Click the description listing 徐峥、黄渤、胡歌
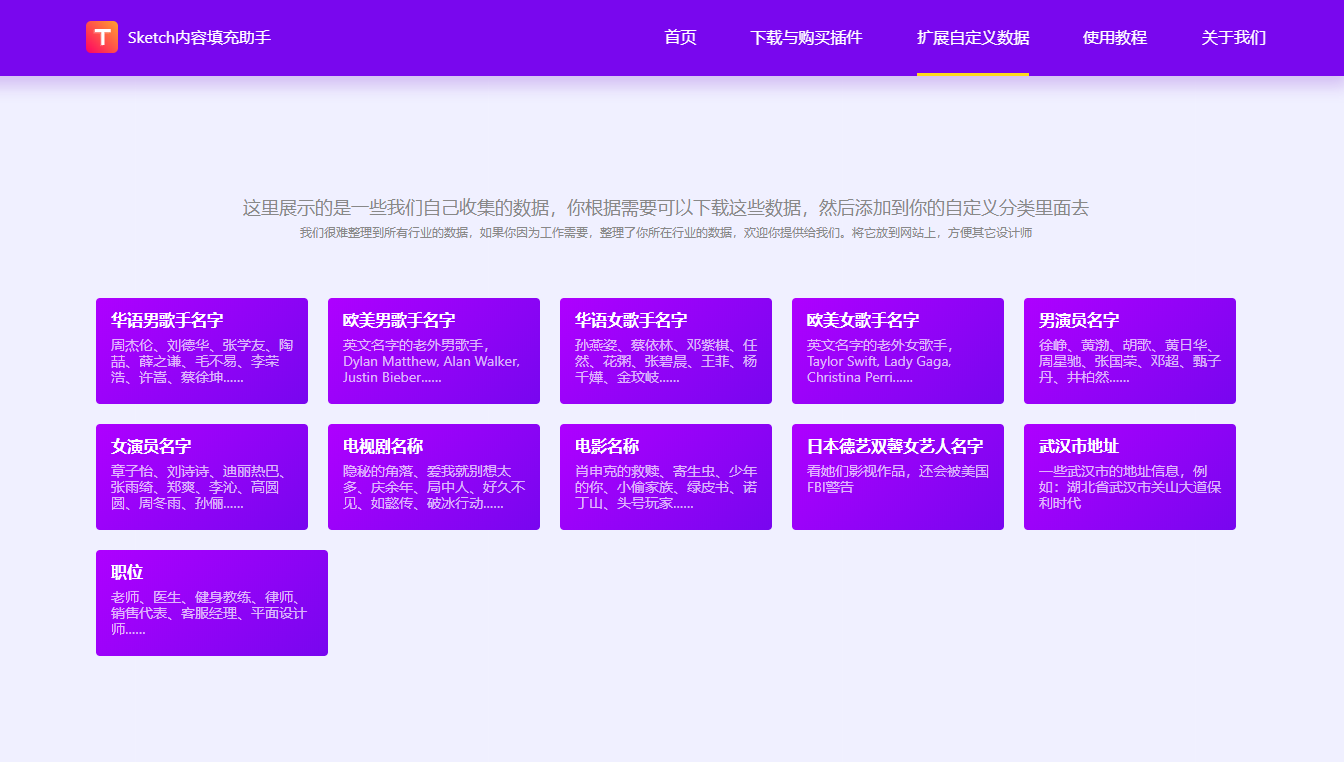The width and height of the screenshot is (1344, 762). coord(1130,361)
